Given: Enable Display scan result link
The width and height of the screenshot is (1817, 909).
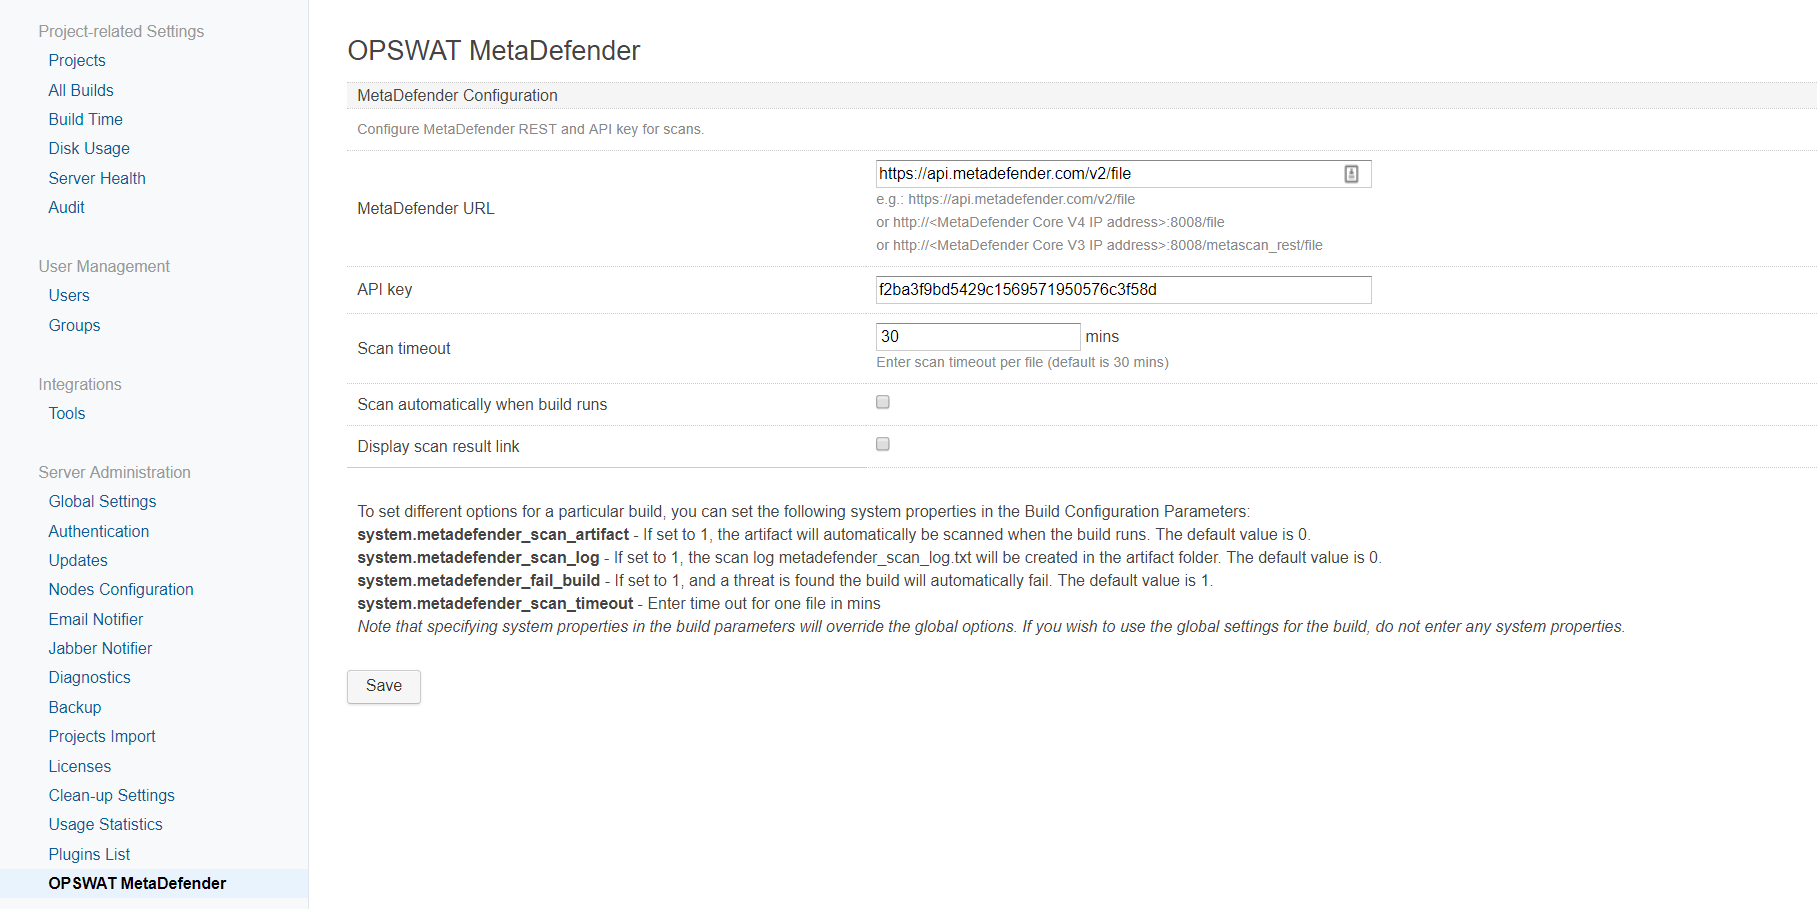Looking at the screenshot, I should [882, 443].
